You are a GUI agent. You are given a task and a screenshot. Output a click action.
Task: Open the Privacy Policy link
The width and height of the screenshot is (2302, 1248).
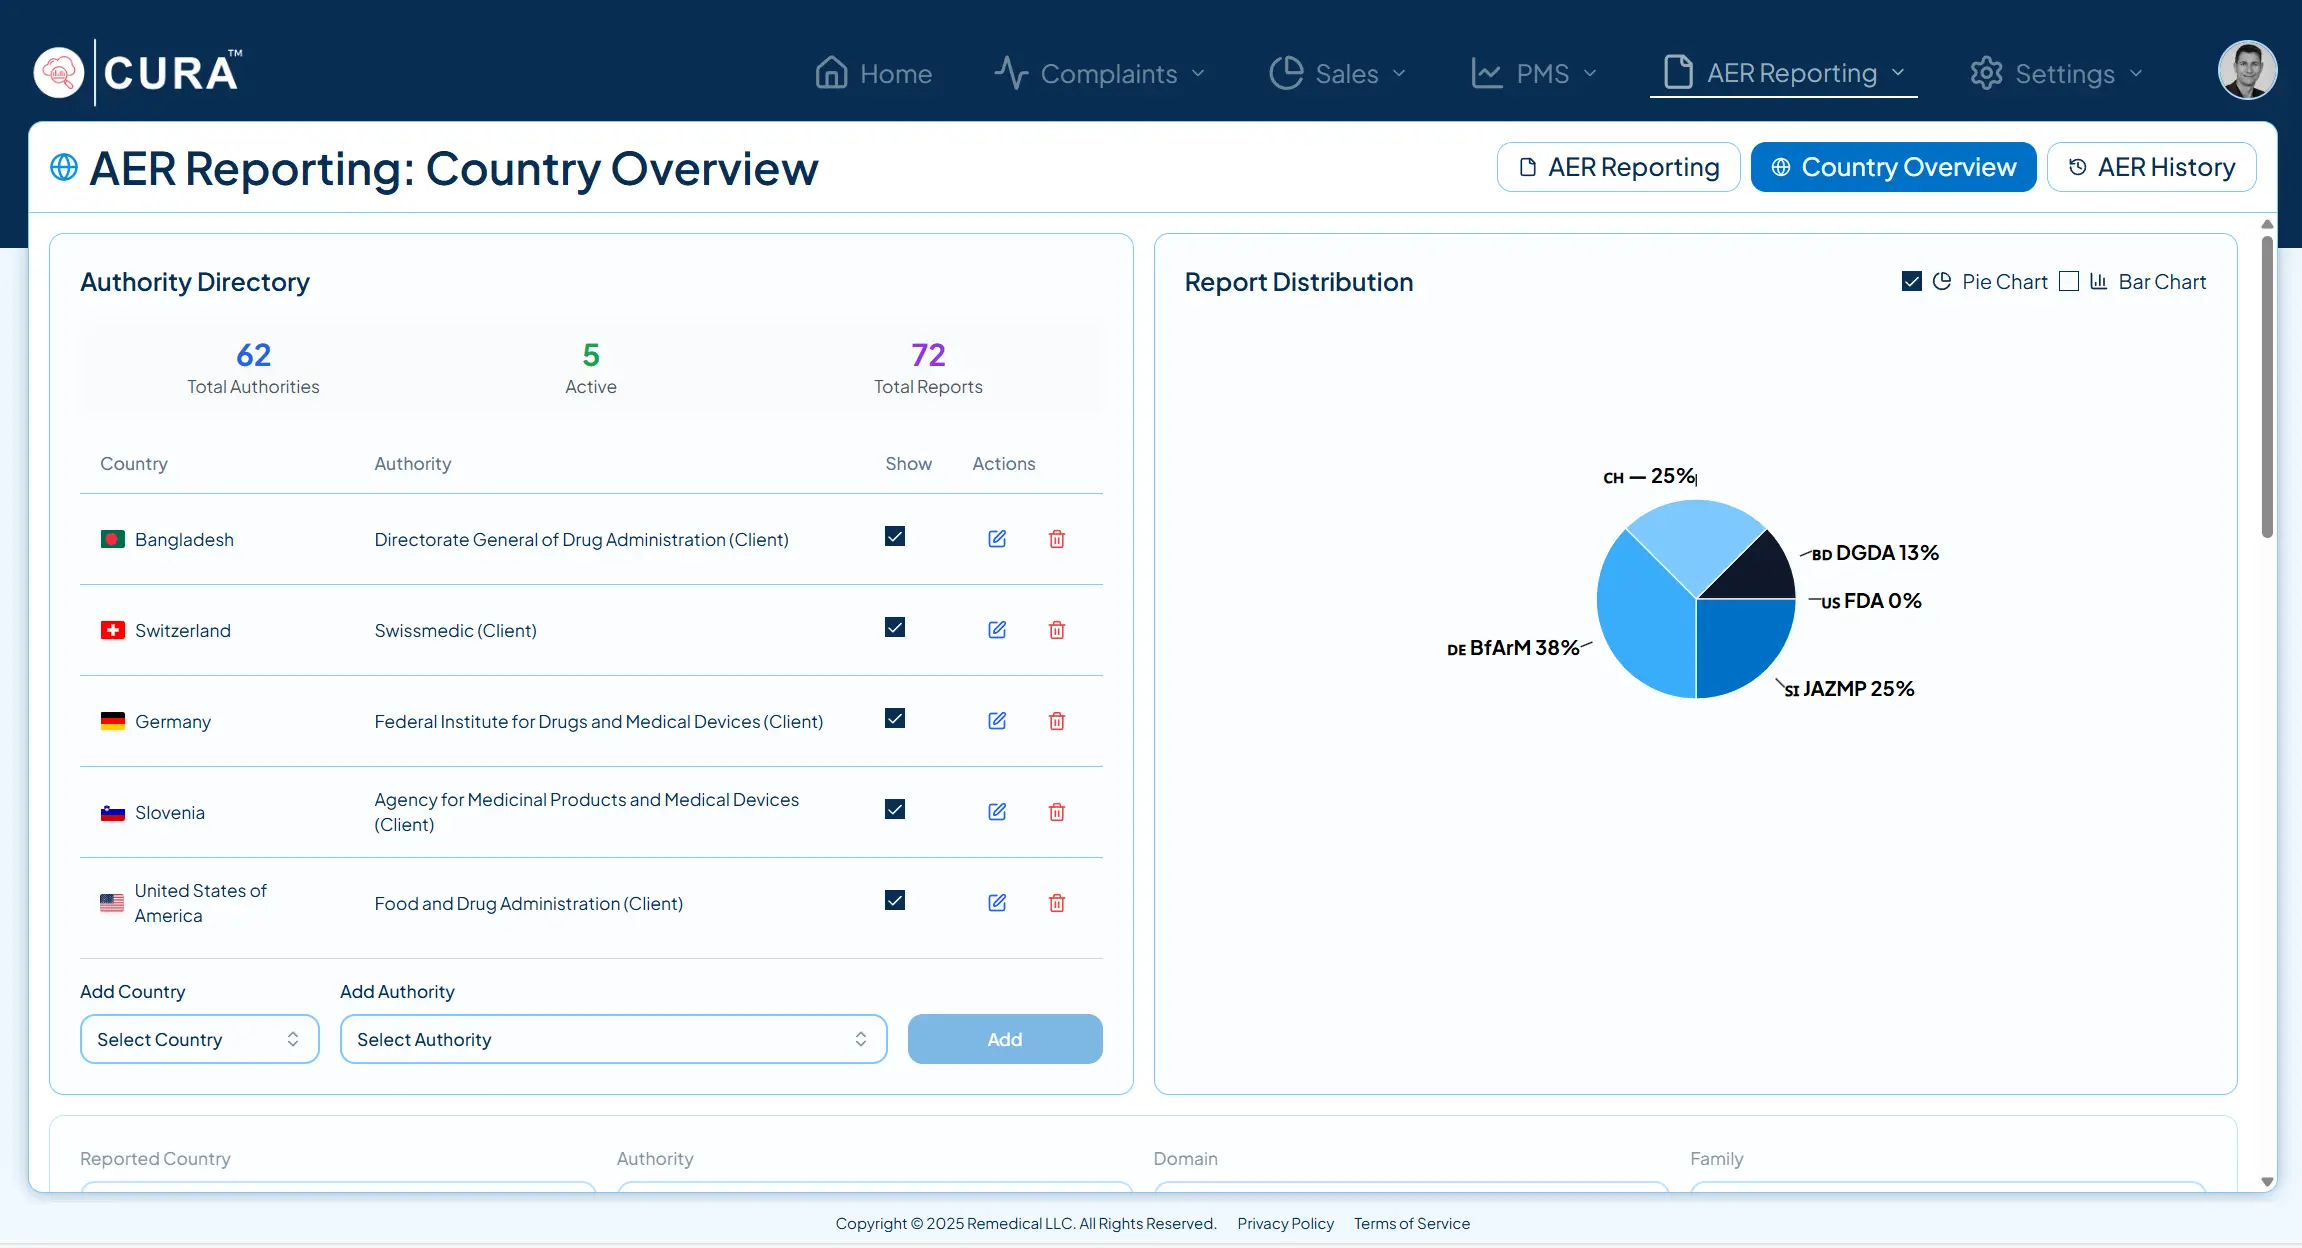[x=1285, y=1223]
